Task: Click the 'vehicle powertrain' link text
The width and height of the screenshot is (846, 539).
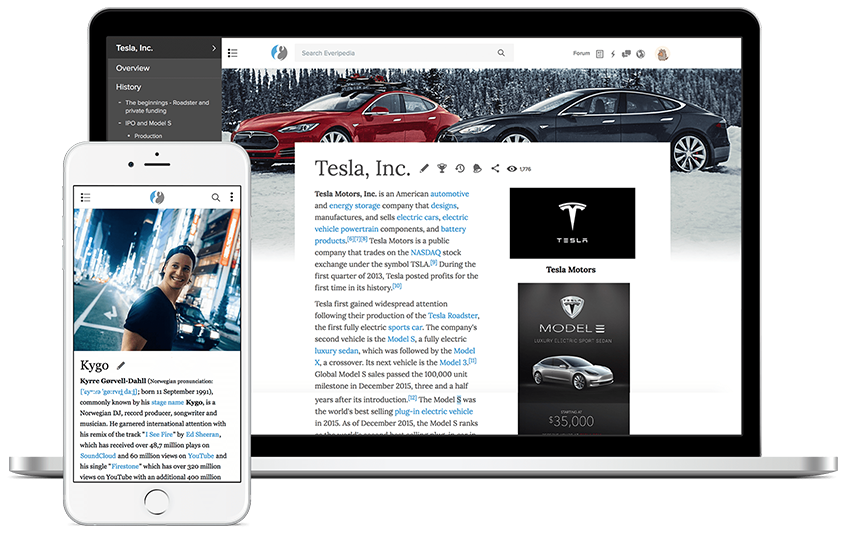Action: 346,229
